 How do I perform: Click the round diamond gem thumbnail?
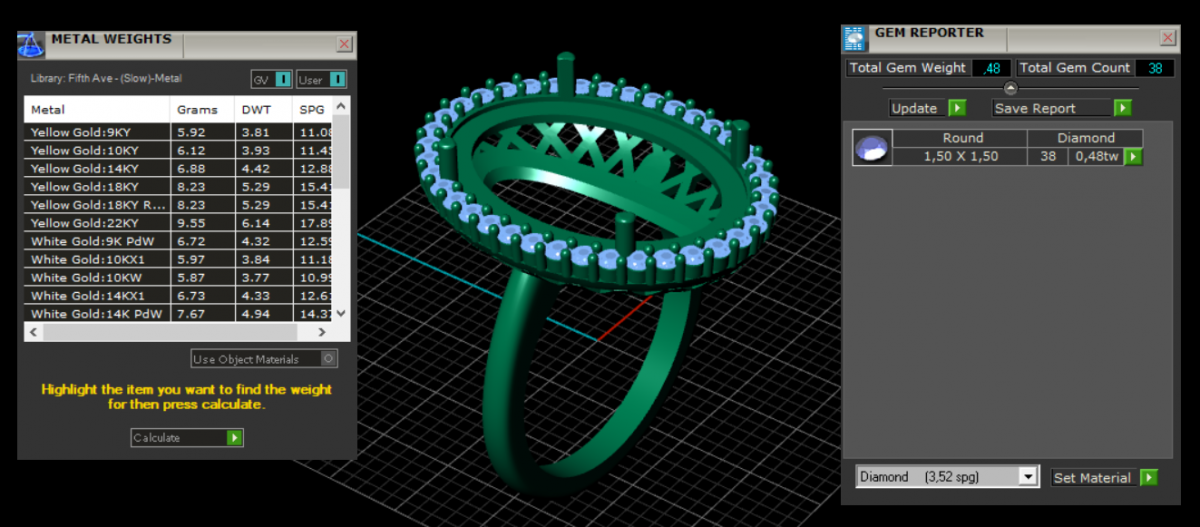coord(871,148)
